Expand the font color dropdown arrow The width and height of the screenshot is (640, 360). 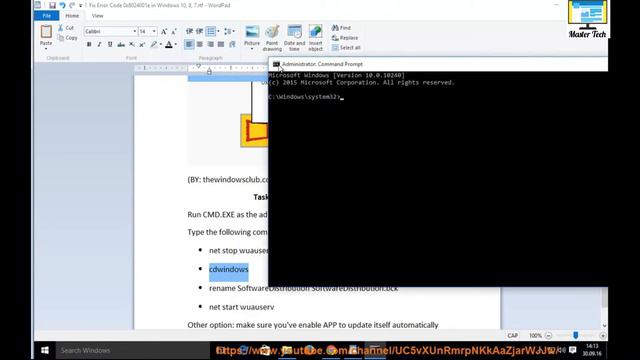pyautogui.click(x=176, y=44)
